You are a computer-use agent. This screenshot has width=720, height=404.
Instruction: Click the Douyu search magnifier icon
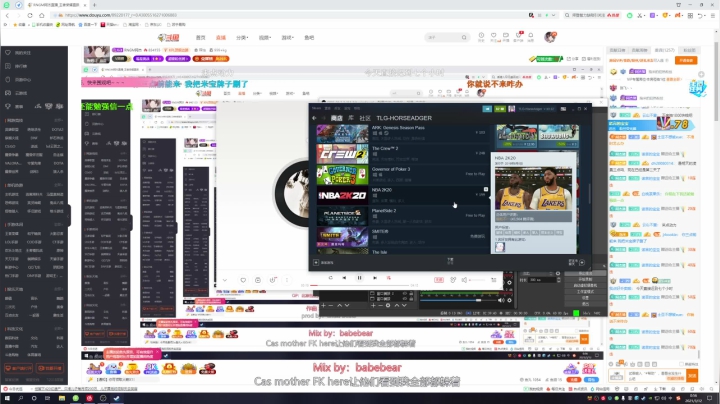[x=464, y=37]
